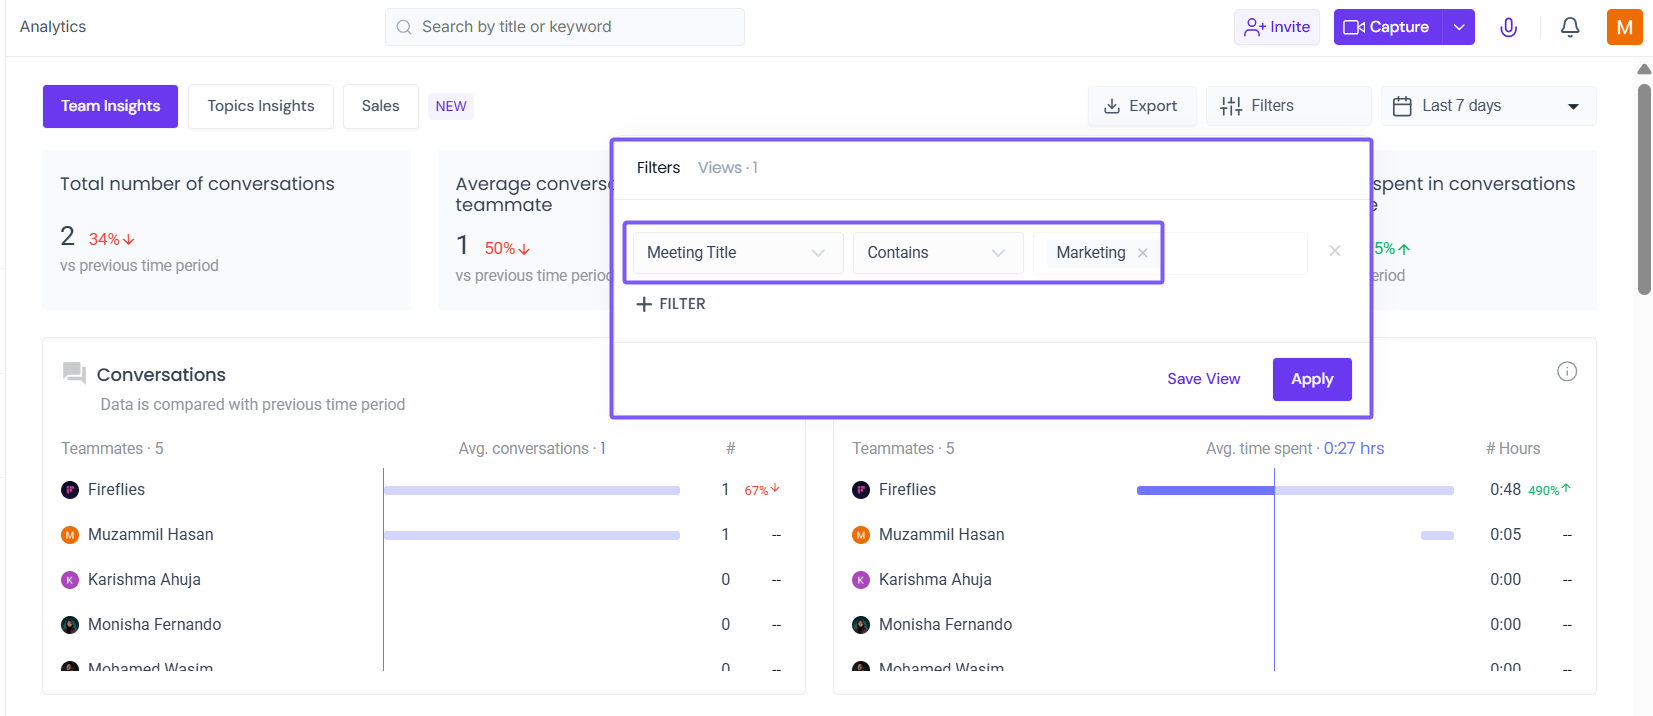The image size is (1653, 716).
Task: Click the Save View link
Action: click(1203, 379)
